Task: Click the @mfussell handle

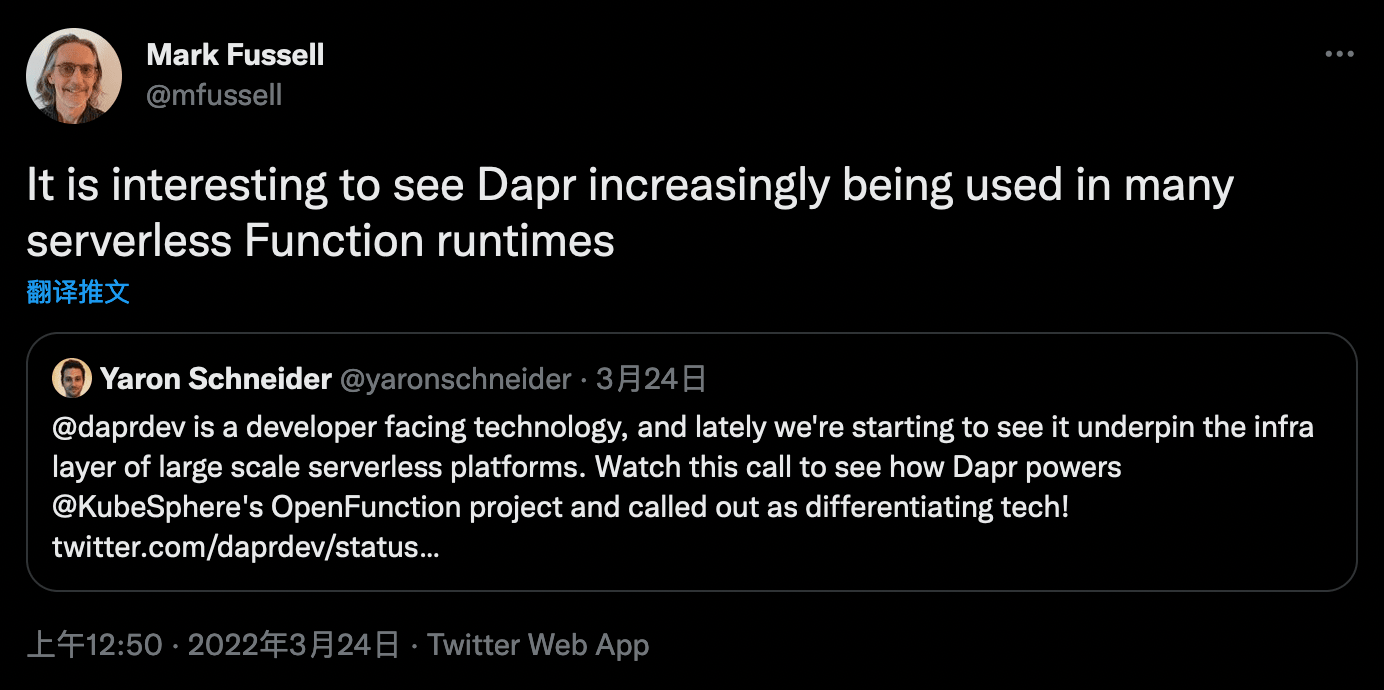Action: click(214, 95)
